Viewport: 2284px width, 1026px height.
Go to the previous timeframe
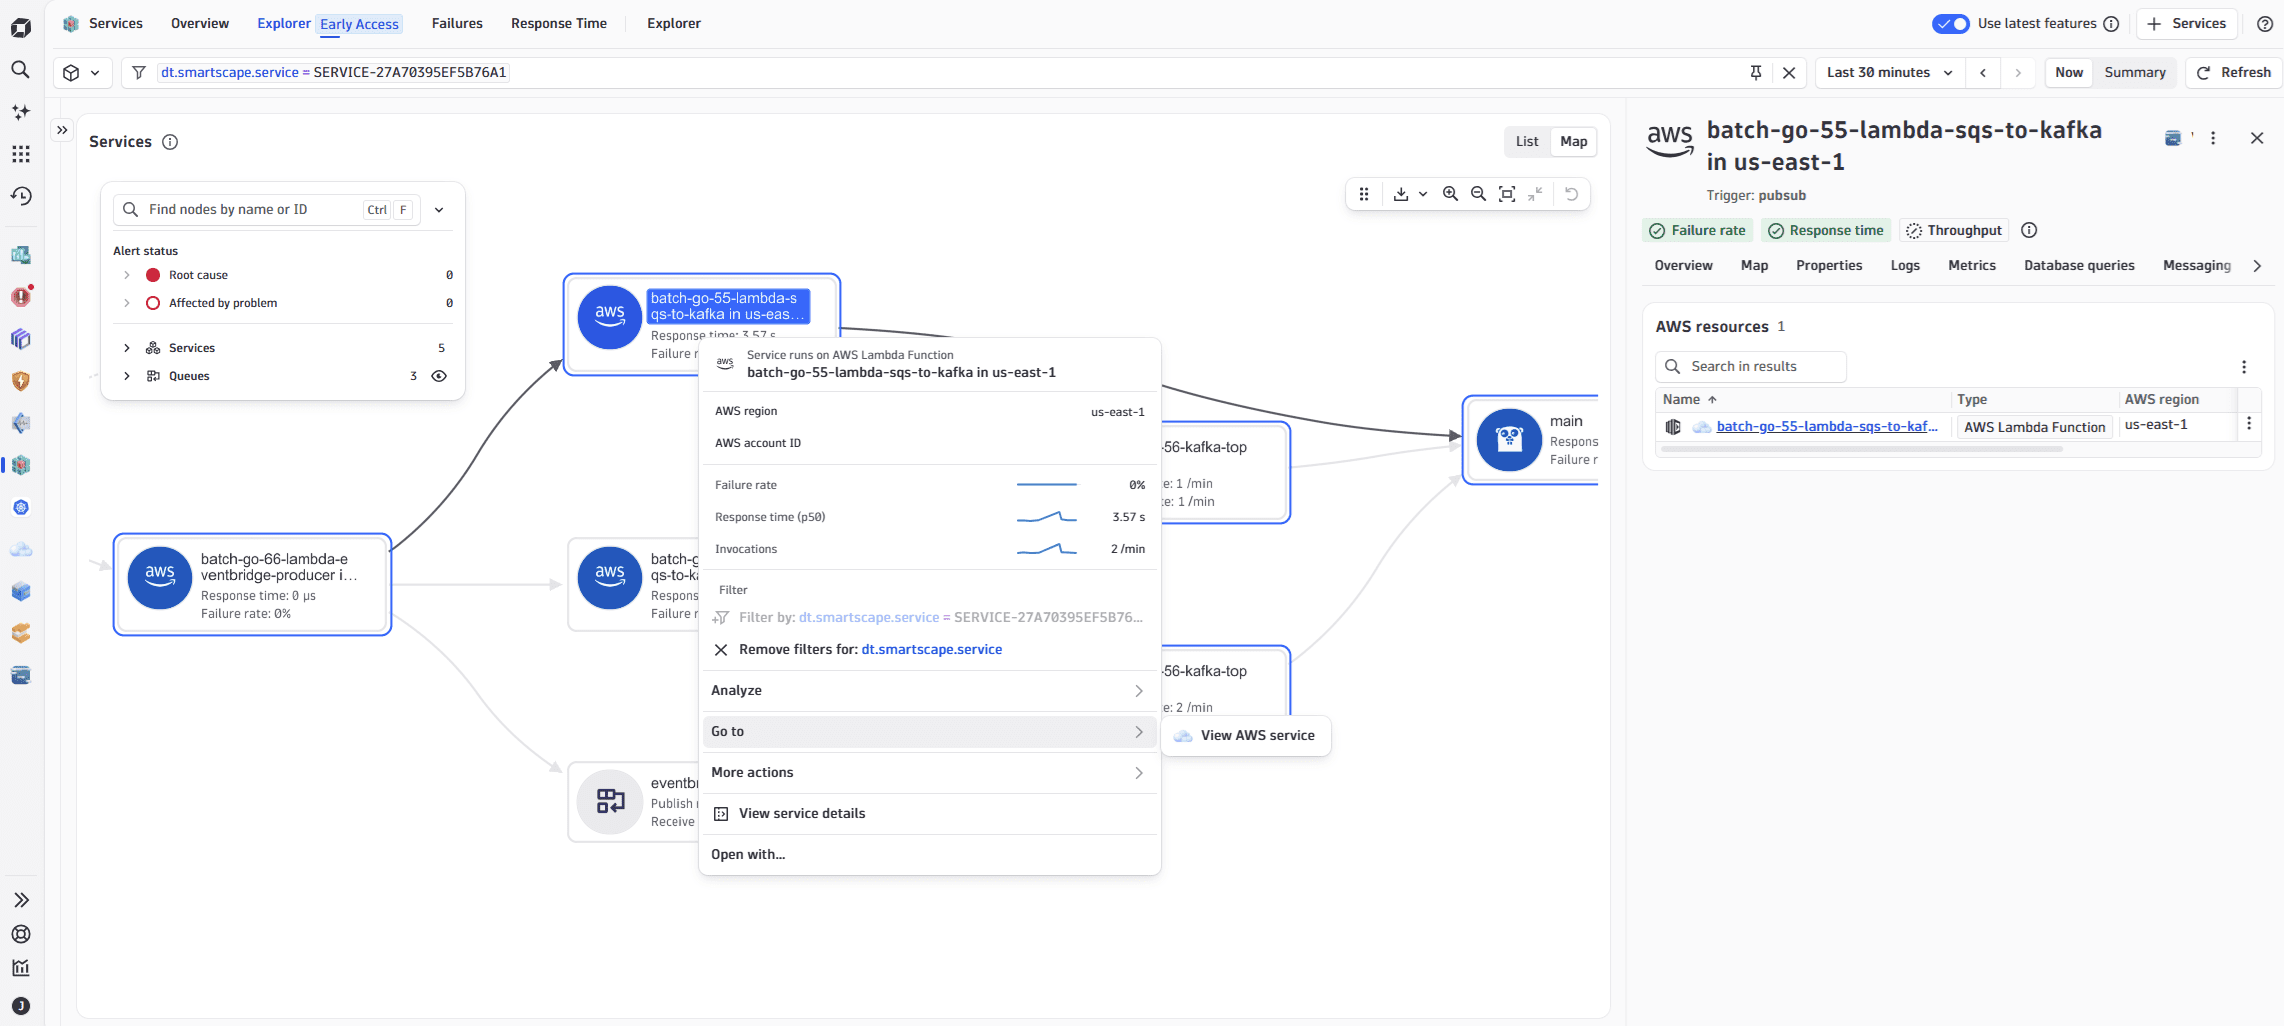(1982, 72)
